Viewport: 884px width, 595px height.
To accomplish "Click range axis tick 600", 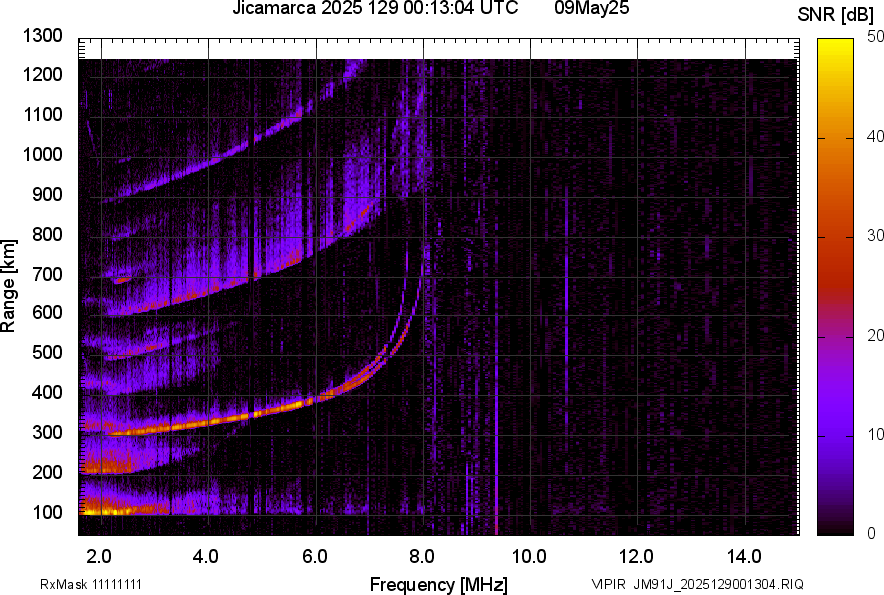I will 47,312.
